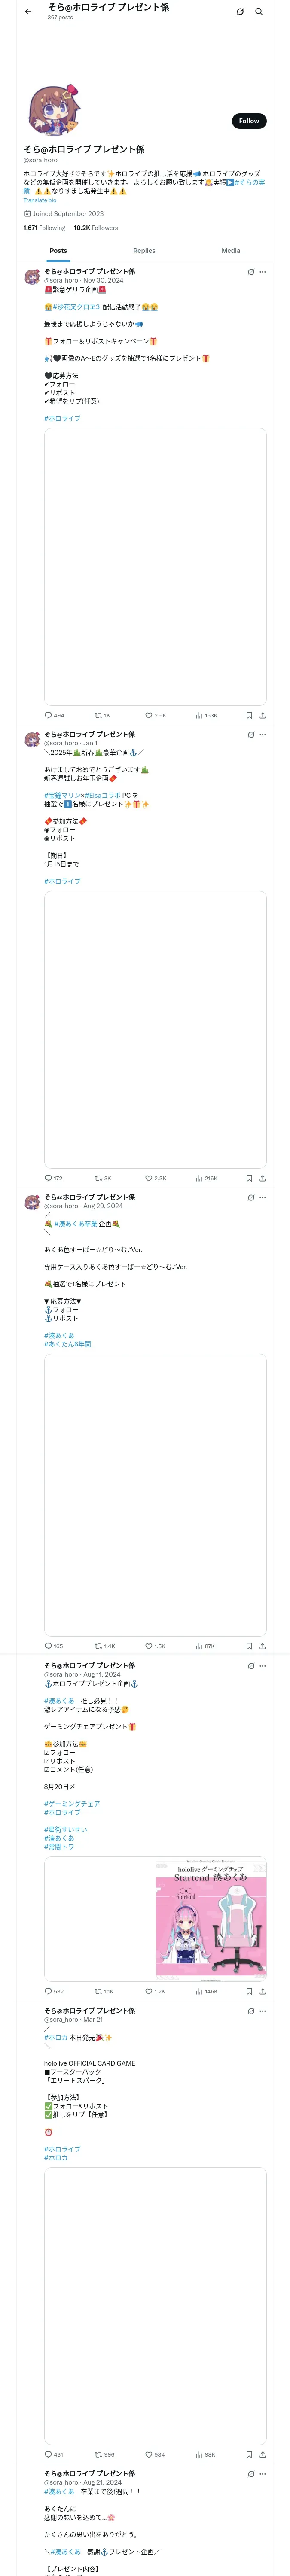Follow the そら@ホロライブ account
Image resolution: width=290 pixels, height=2576 pixels.
point(248,121)
